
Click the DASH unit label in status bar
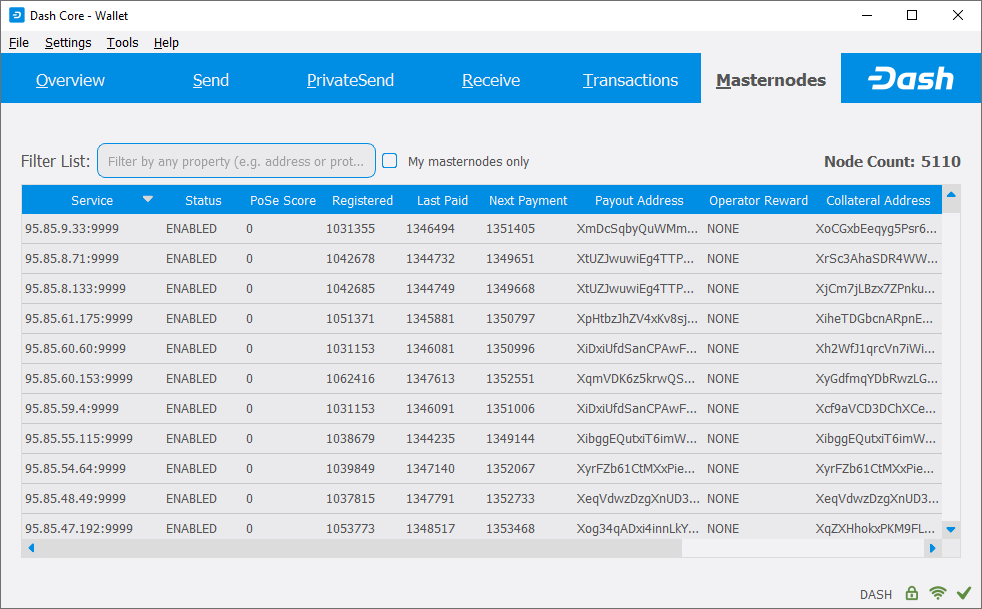click(876, 594)
